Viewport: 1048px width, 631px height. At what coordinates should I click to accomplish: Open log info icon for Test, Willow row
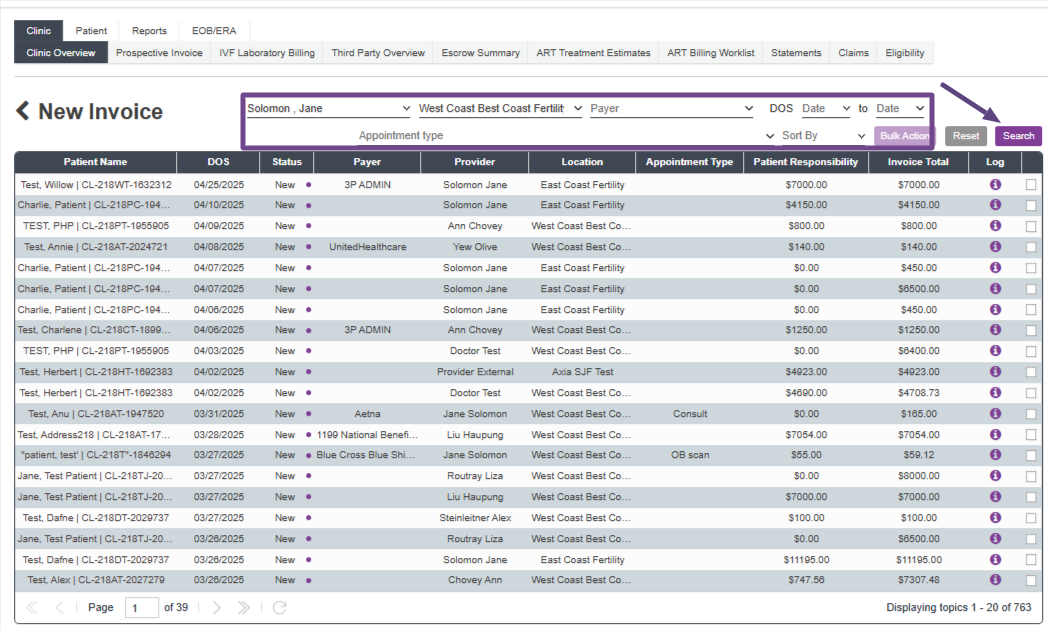click(x=995, y=184)
